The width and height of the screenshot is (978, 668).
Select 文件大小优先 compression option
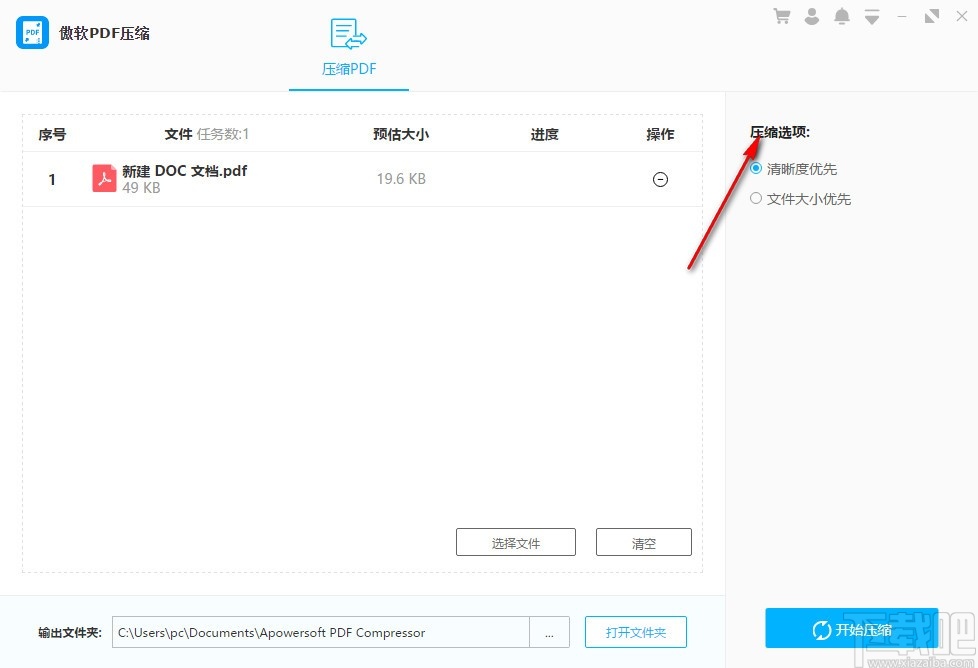click(801, 198)
